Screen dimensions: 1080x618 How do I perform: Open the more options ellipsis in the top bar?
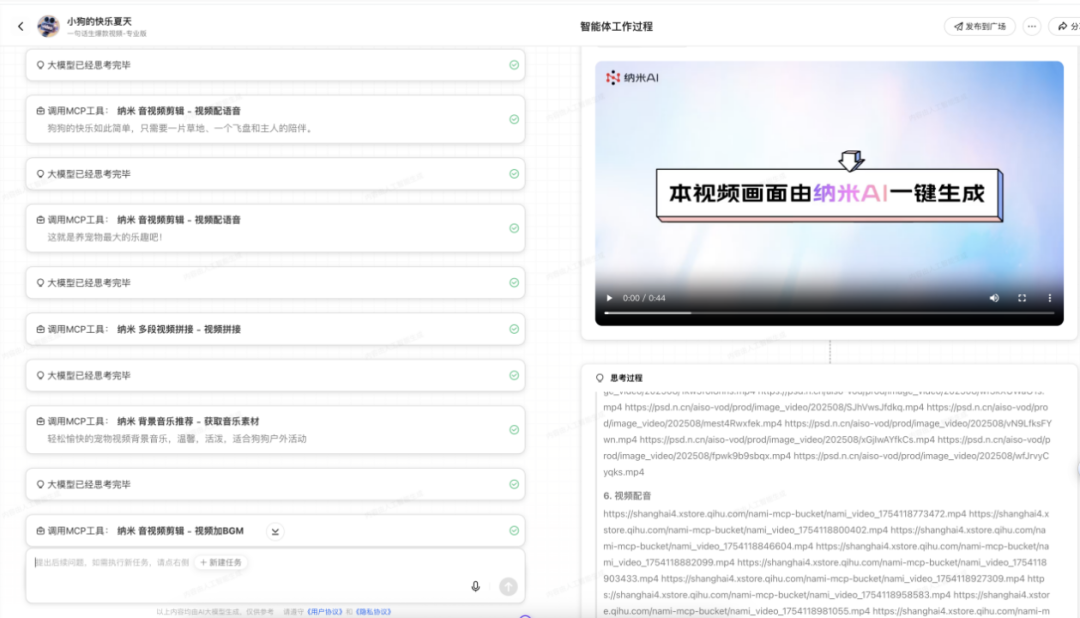1032,27
